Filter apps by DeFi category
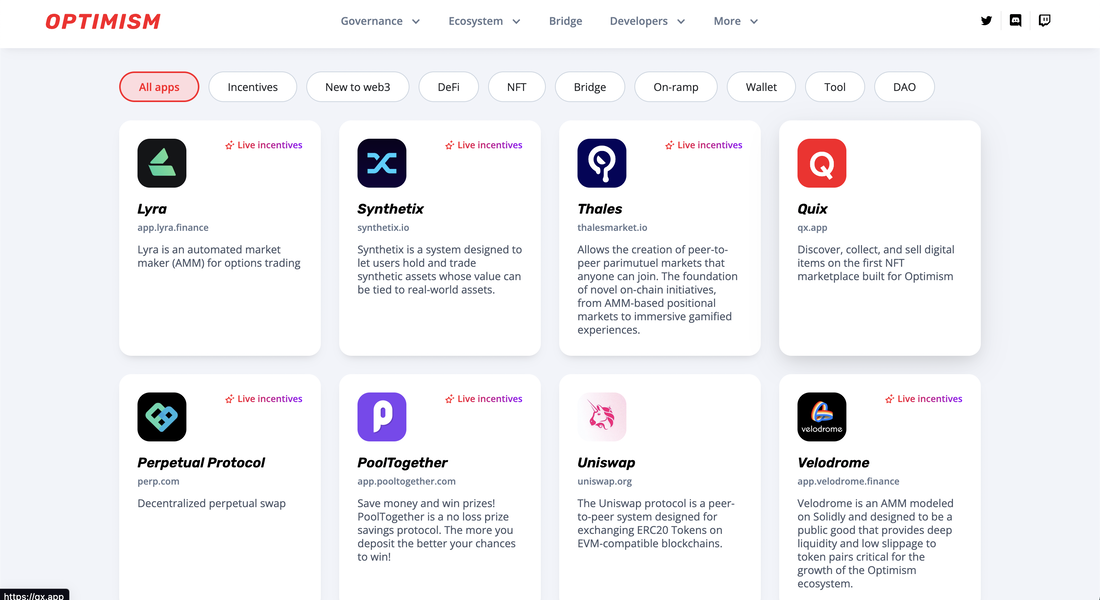The height and width of the screenshot is (600, 1100). [x=449, y=87]
